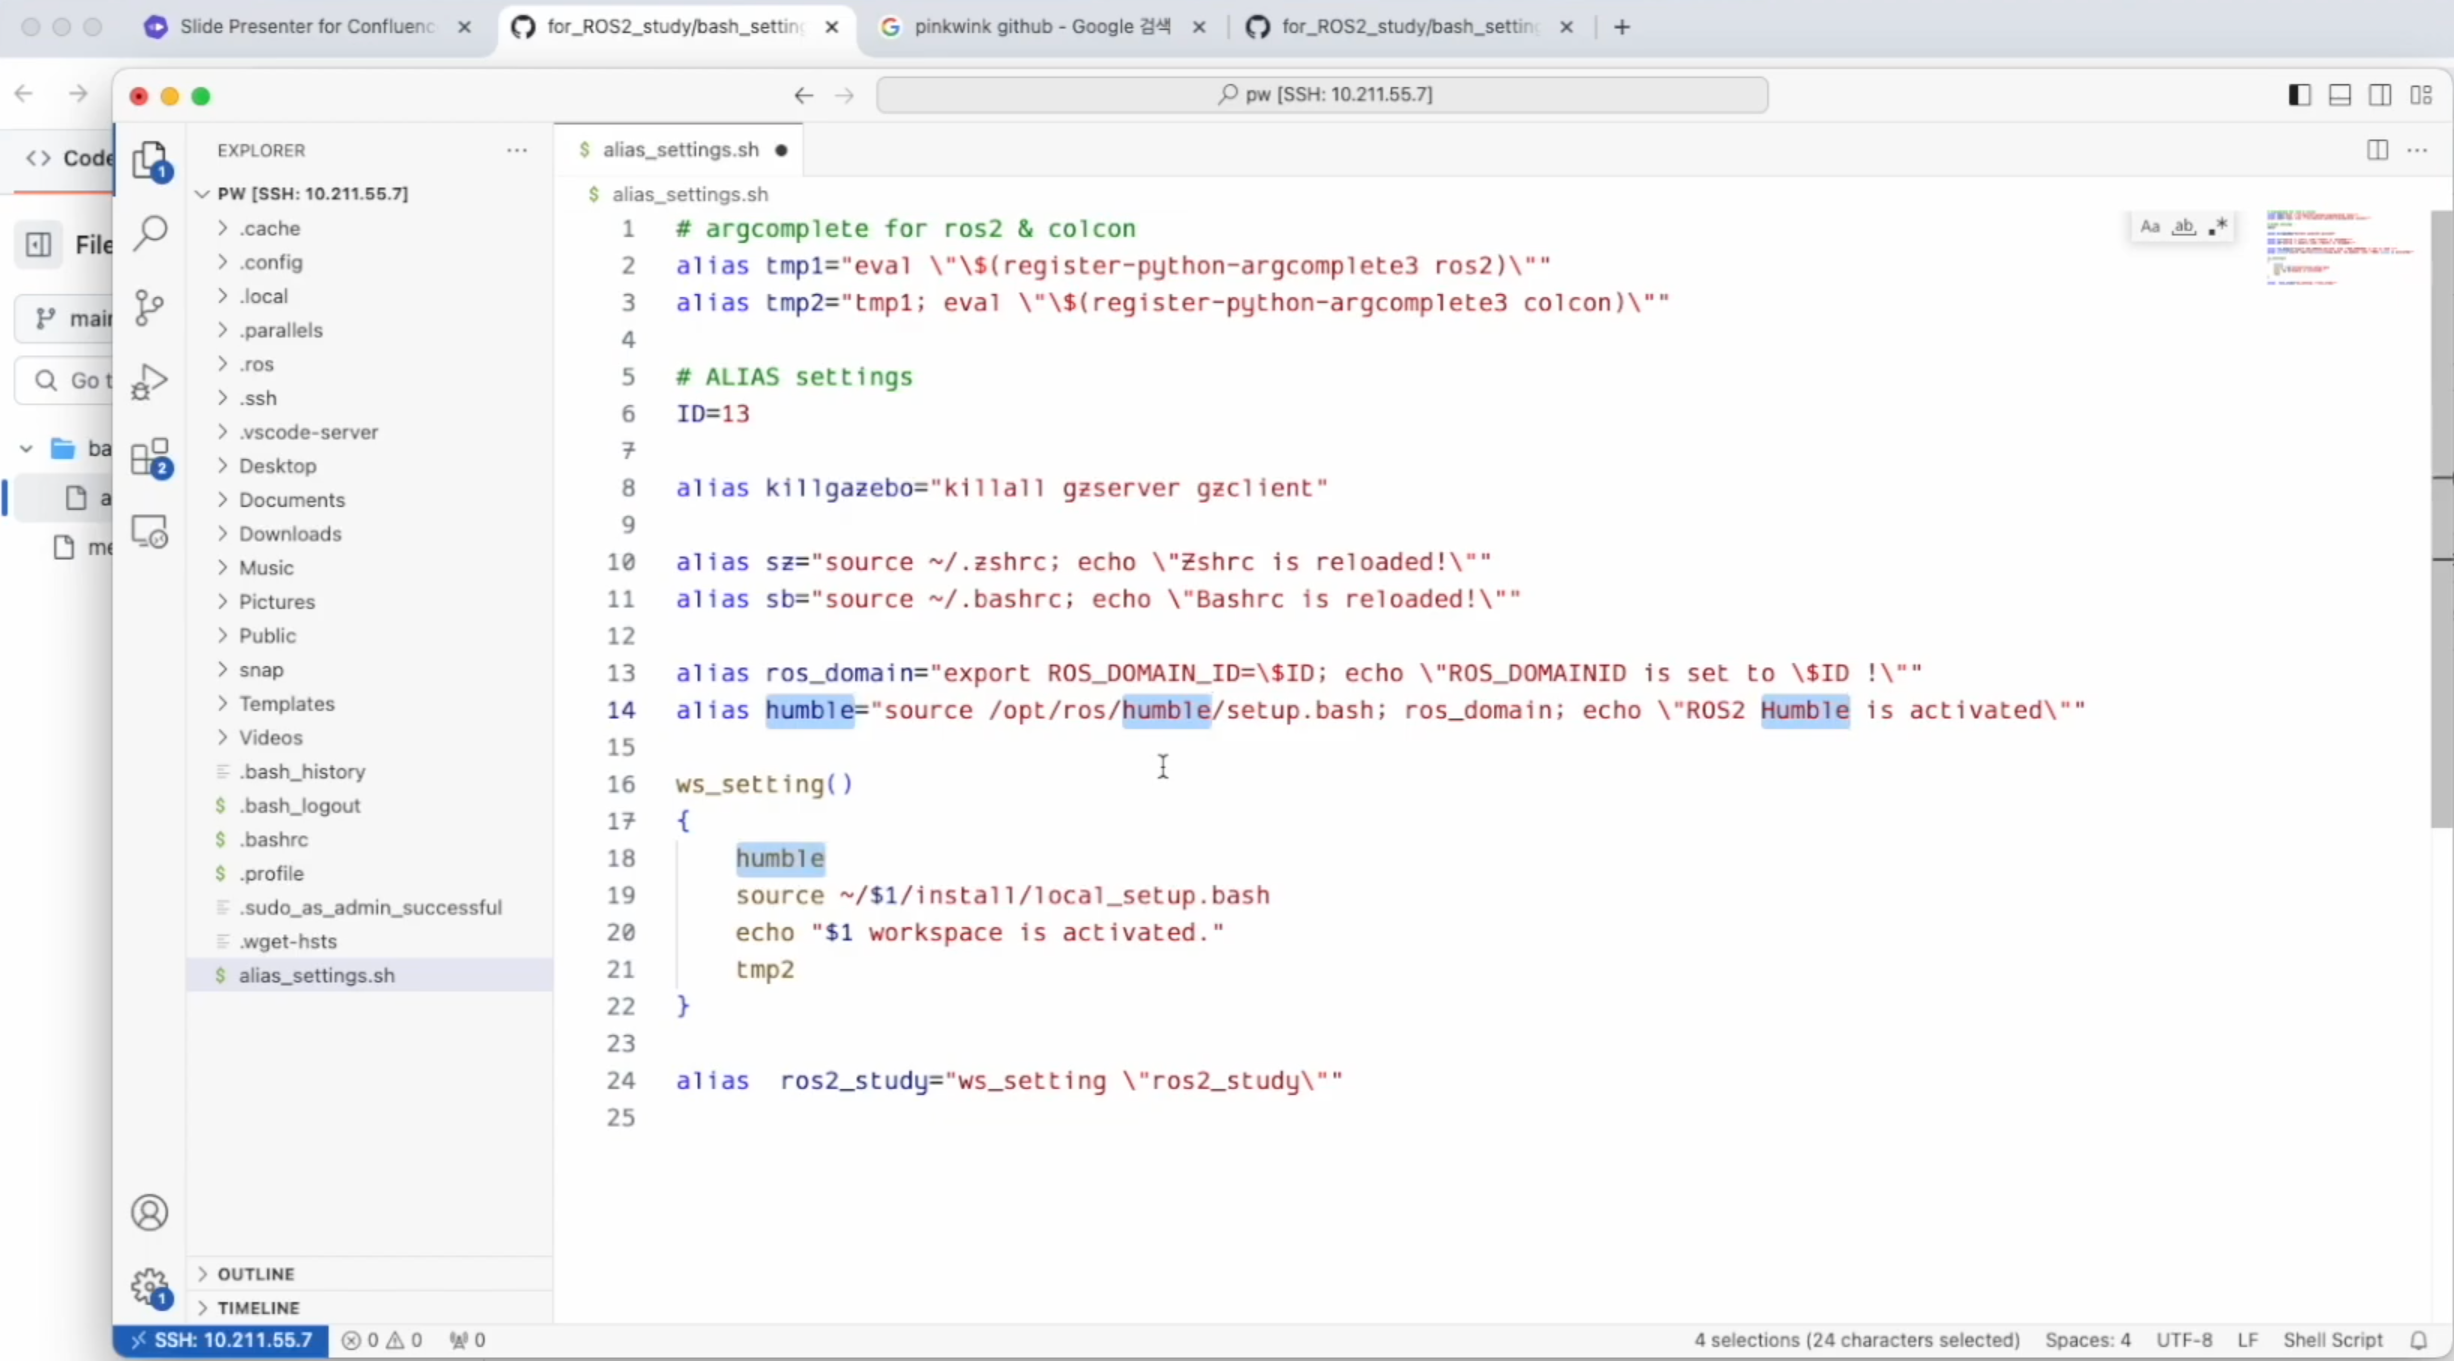Image resolution: width=2454 pixels, height=1361 pixels.
Task: Click the split editor right icon
Action: 2377,150
